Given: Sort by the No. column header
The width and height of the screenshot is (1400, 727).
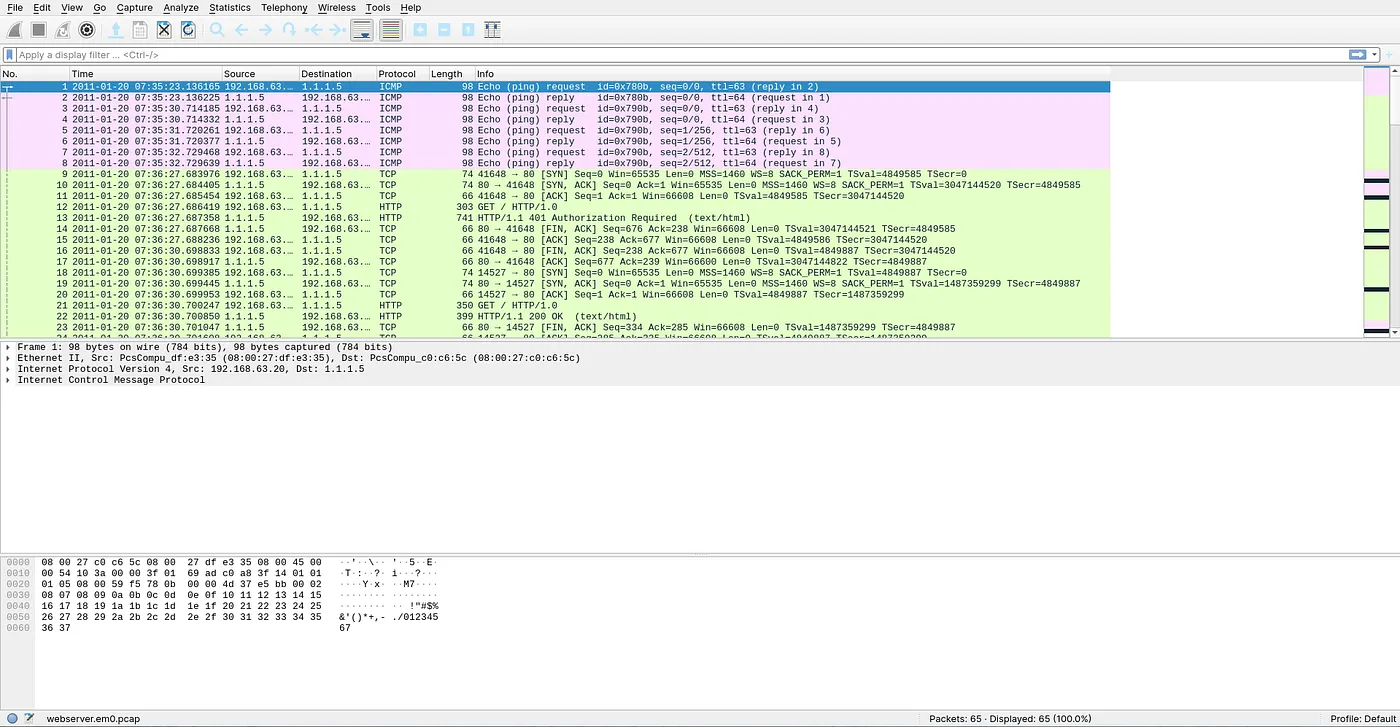Looking at the screenshot, I should [35, 74].
